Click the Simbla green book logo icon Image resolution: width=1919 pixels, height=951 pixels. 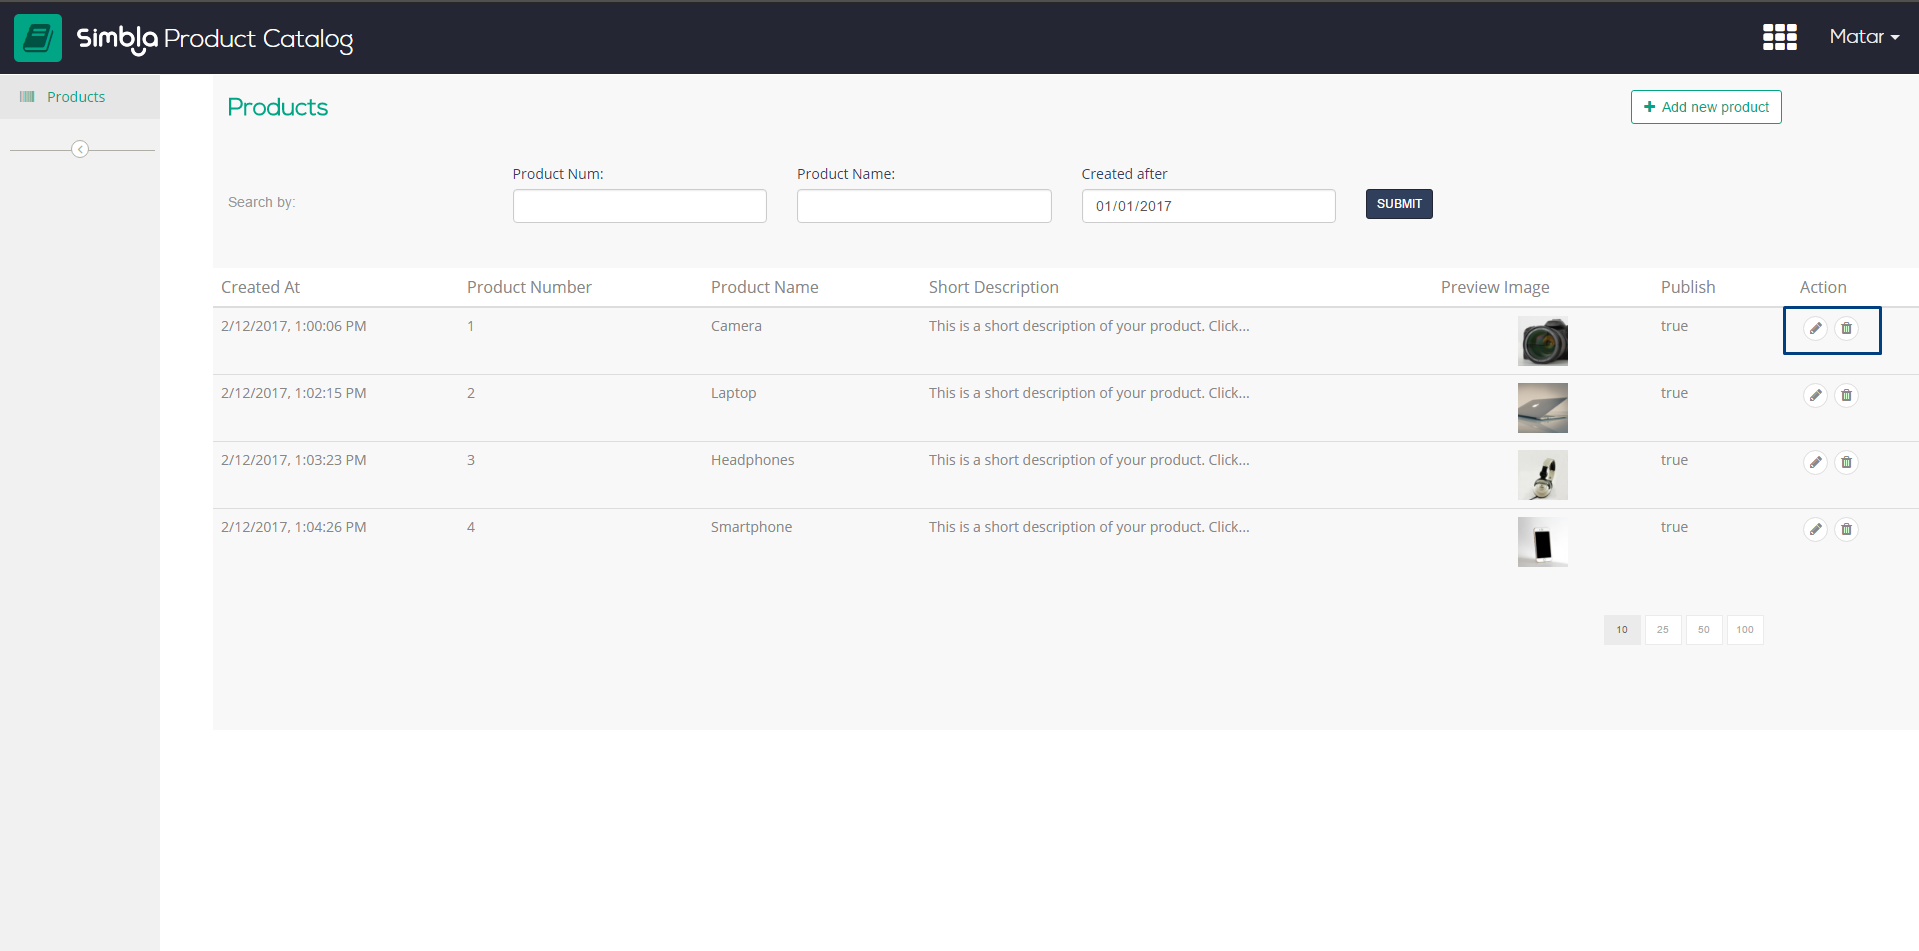click(38, 38)
